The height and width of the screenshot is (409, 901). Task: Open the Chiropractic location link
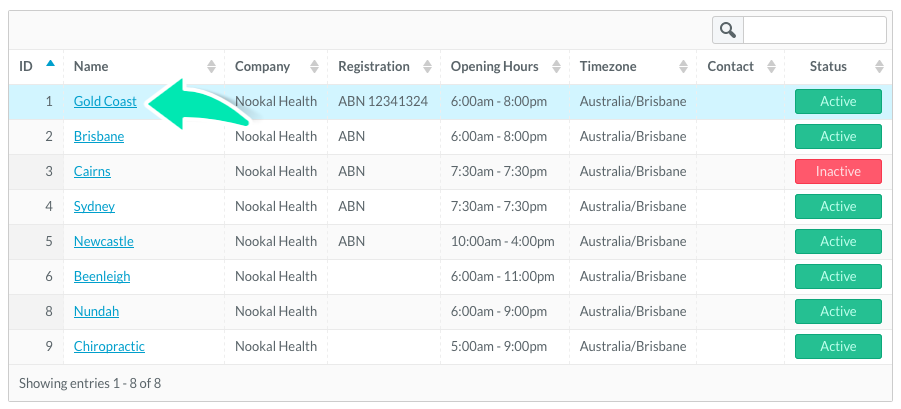click(109, 347)
